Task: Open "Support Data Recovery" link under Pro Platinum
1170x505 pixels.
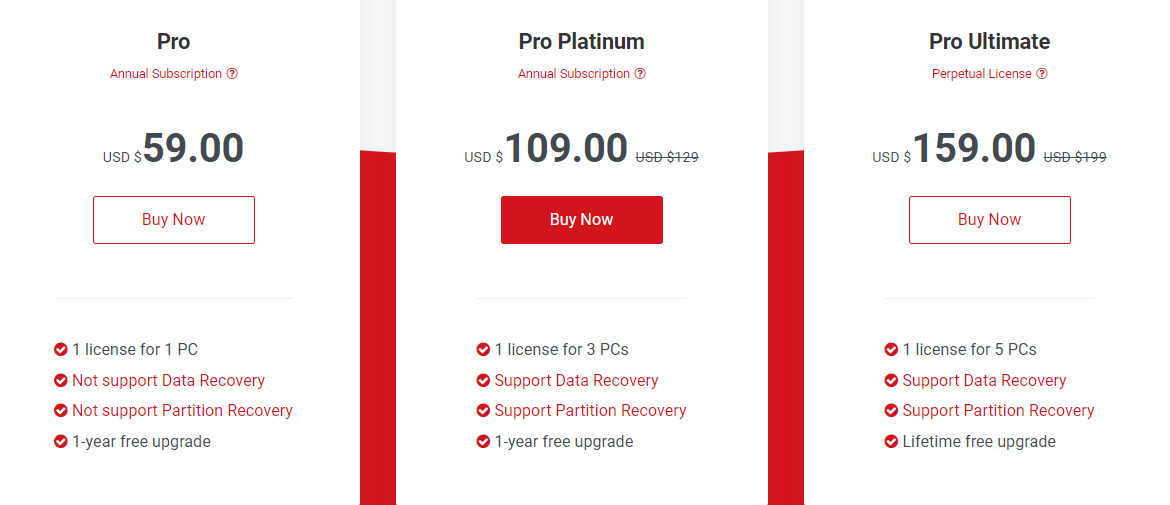Action: (576, 380)
